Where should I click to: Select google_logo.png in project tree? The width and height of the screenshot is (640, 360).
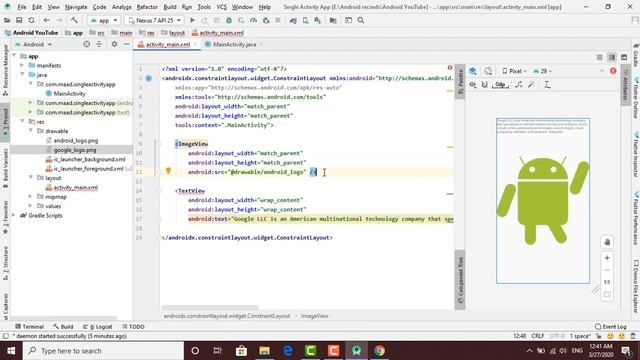pyautogui.click(x=75, y=150)
